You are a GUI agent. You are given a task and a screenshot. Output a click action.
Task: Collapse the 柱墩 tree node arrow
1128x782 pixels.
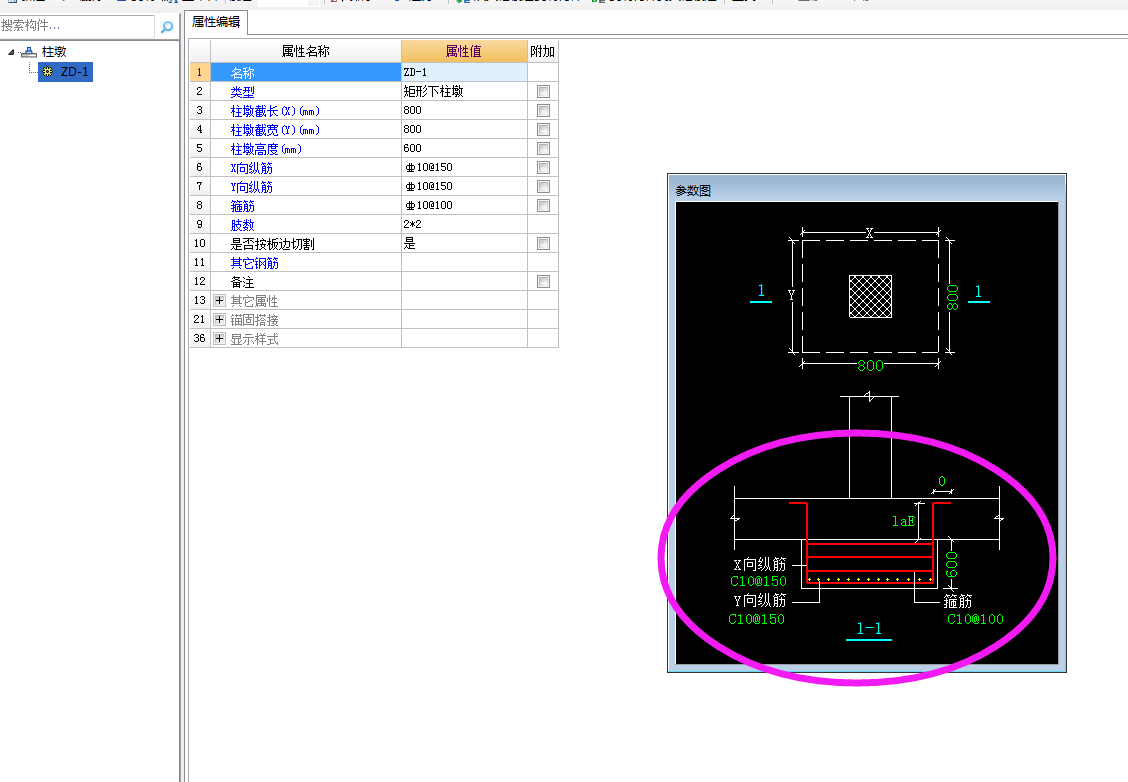point(12,52)
